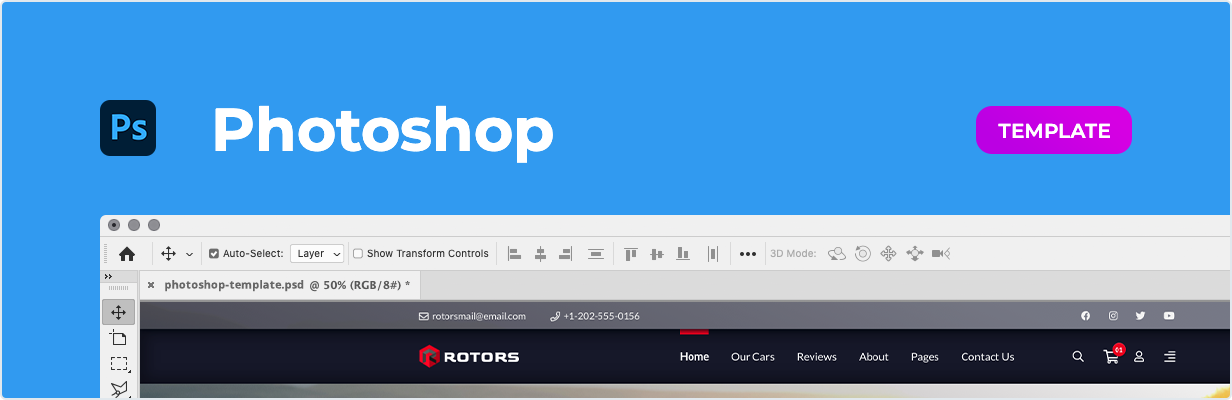1232x400 pixels.
Task: Open the About nav item
Action: click(874, 357)
